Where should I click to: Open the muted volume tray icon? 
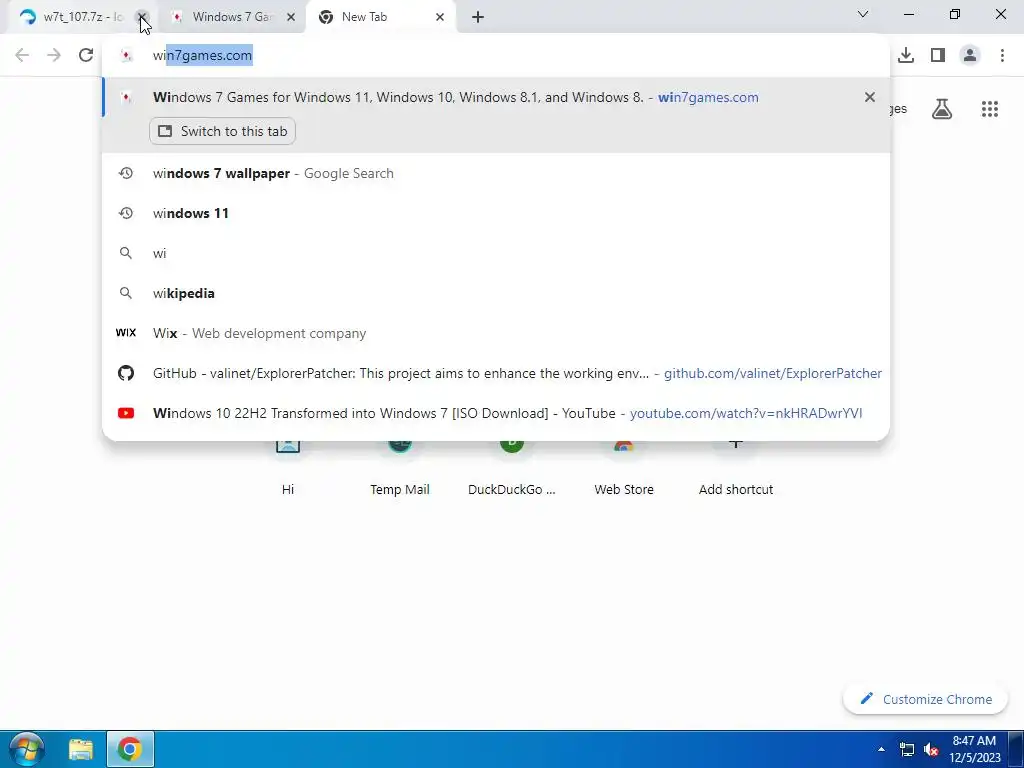click(931, 750)
